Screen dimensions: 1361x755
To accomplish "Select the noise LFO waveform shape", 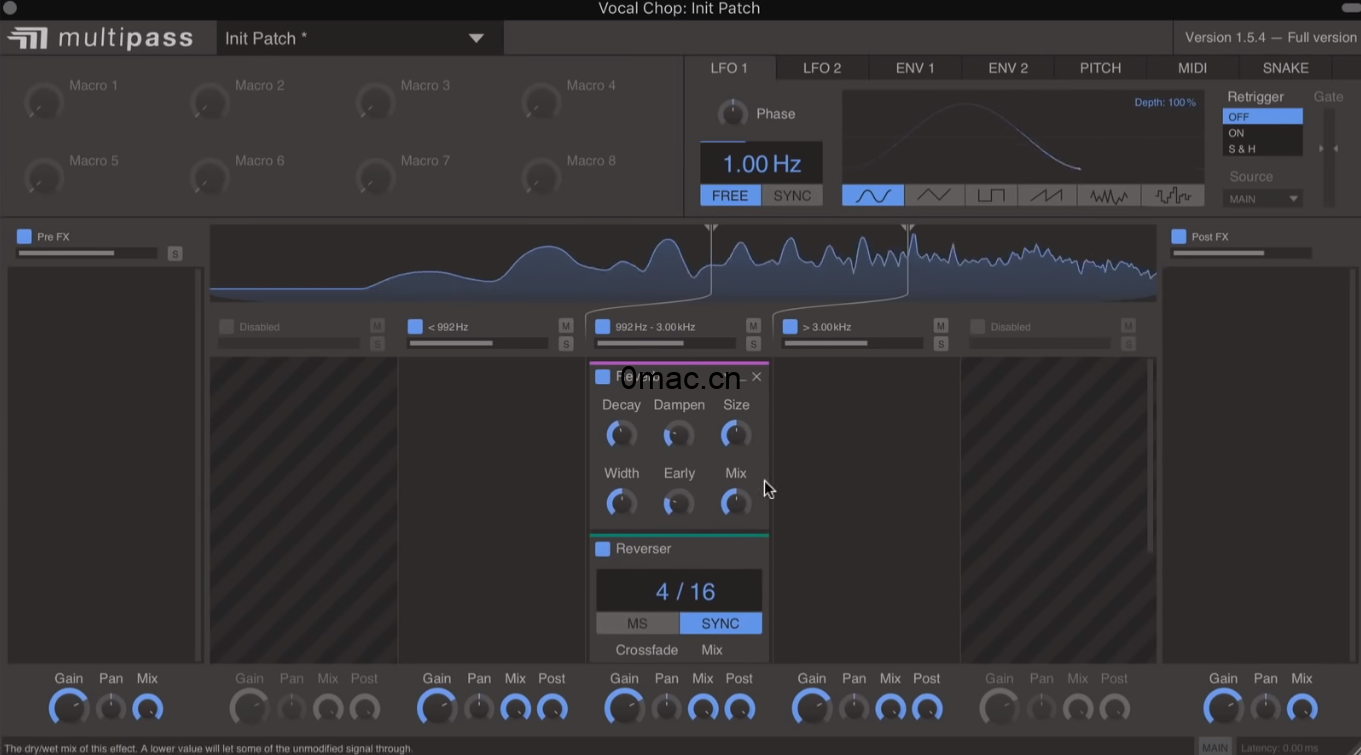I will point(1109,196).
